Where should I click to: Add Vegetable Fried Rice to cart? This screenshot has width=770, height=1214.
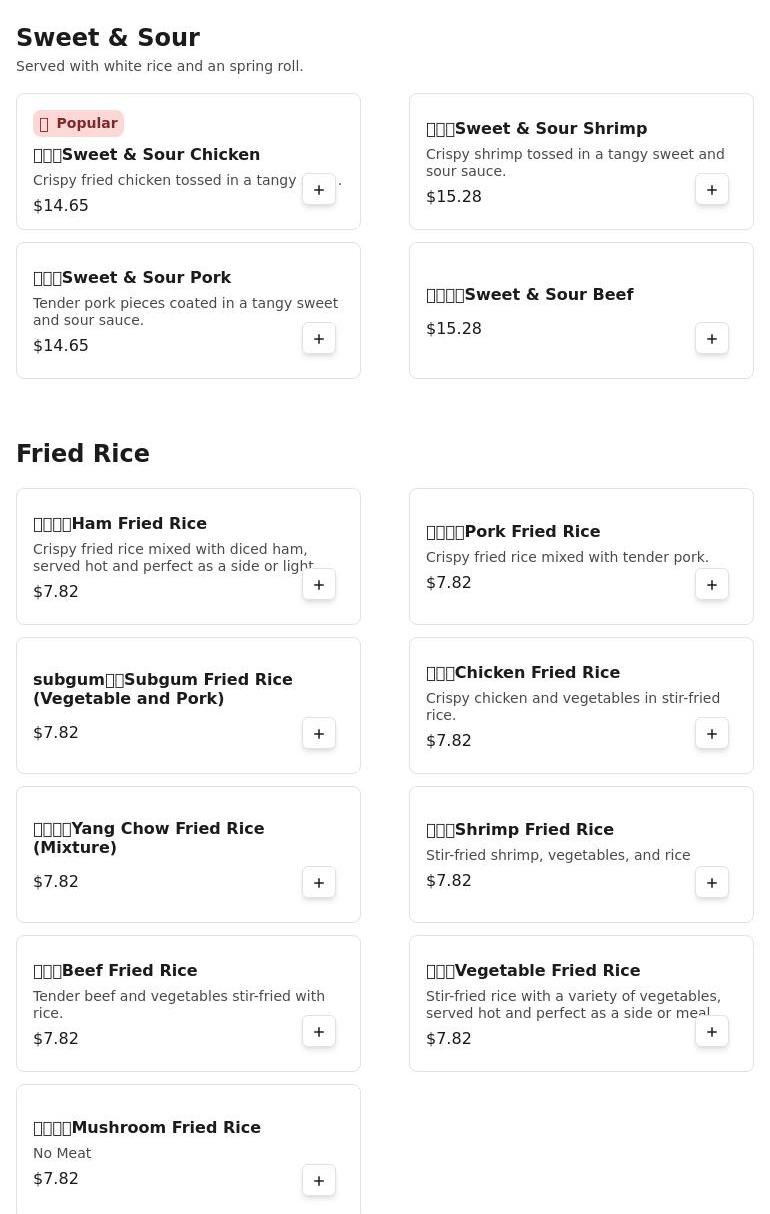712,1032
